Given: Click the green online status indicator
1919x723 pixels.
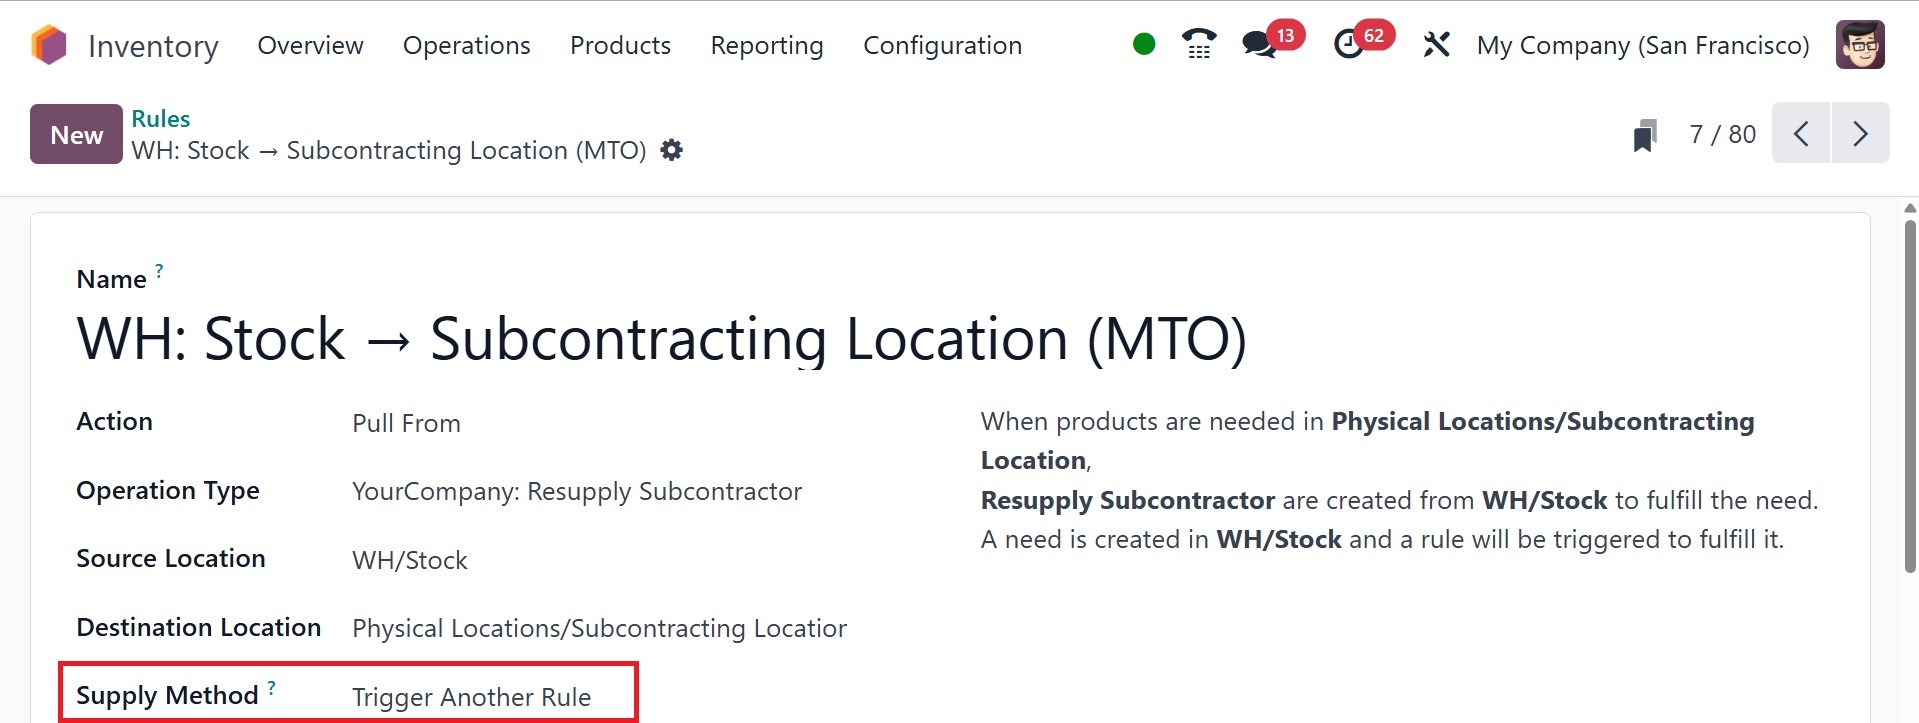Looking at the screenshot, I should click(x=1144, y=44).
